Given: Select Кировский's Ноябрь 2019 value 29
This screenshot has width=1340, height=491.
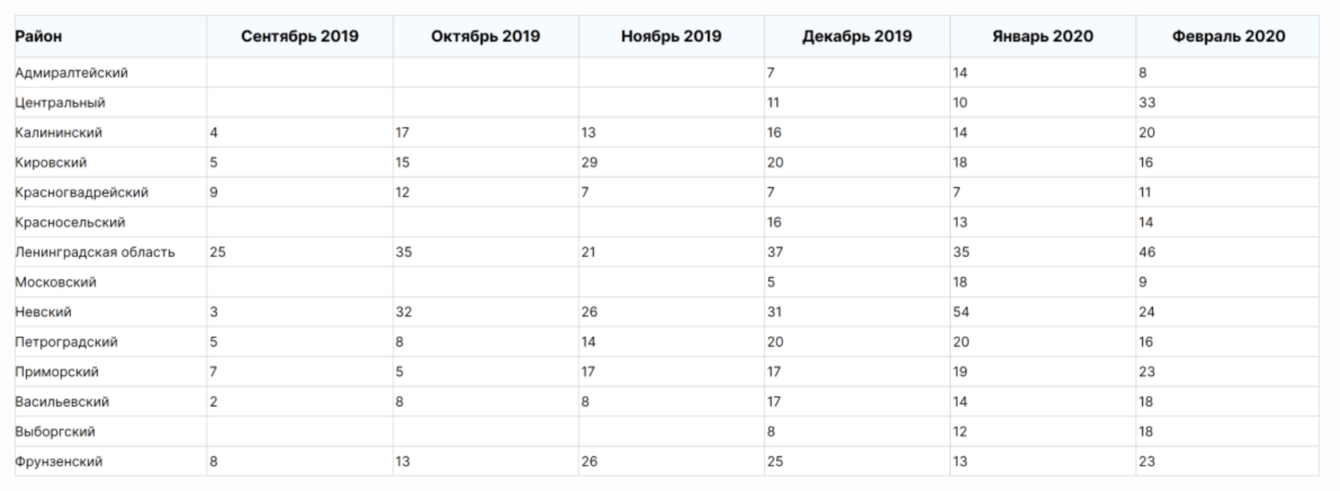Looking at the screenshot, I should tap(588, 162).
